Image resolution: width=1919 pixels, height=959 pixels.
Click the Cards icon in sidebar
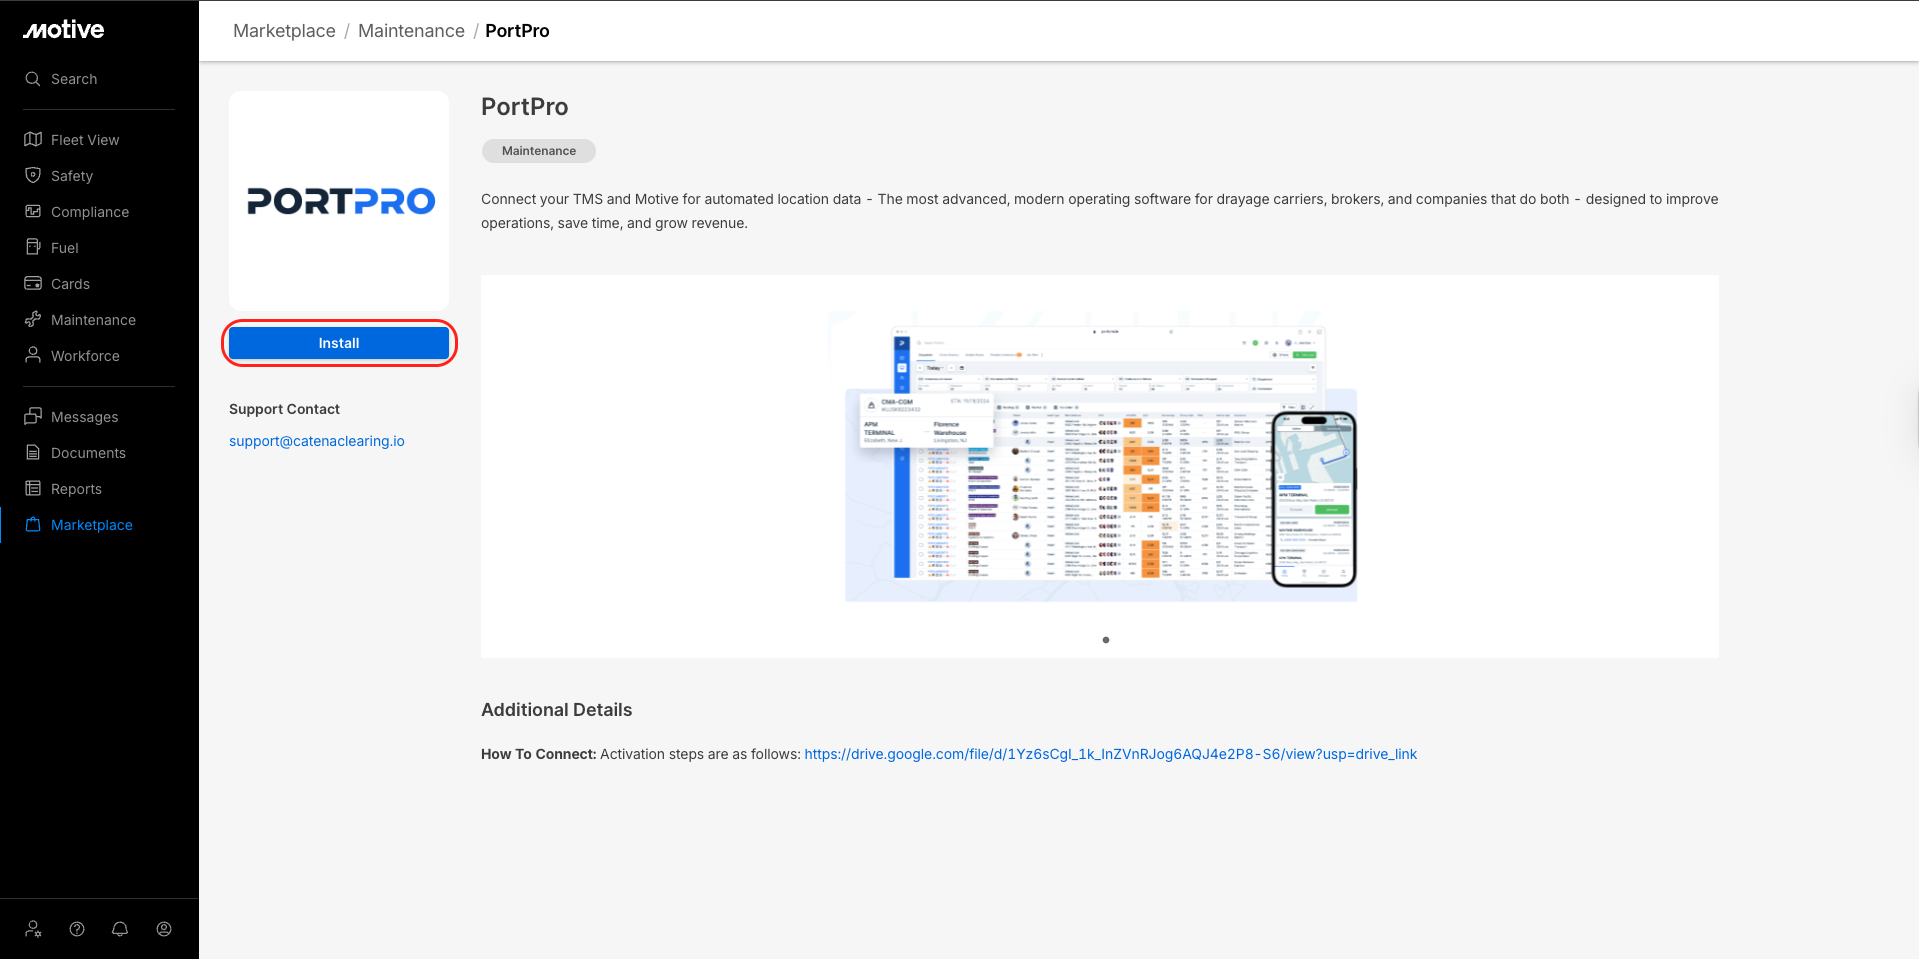[x=33, y=283]
